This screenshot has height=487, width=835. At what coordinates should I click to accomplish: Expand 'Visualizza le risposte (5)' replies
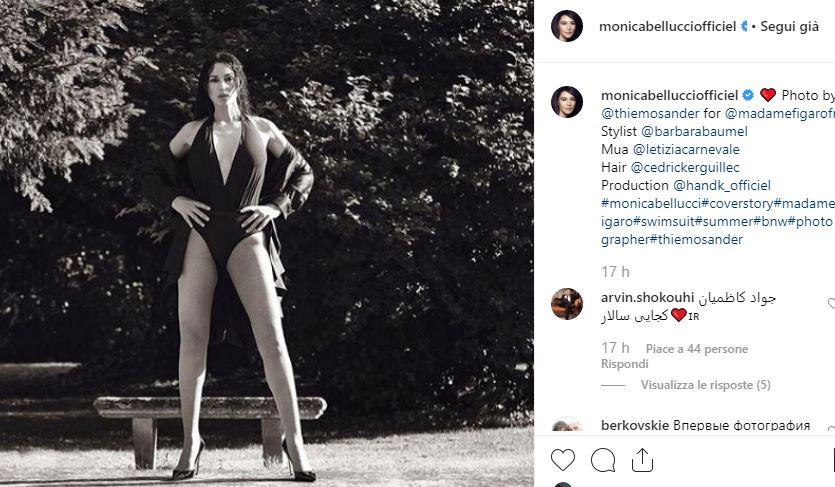706,385
